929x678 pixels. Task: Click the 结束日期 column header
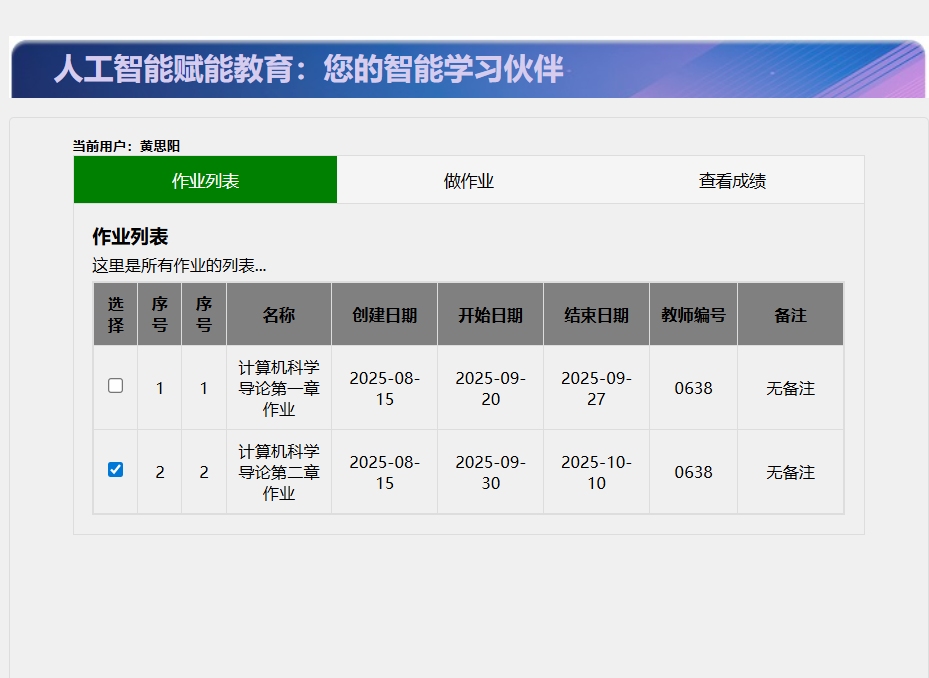(x=596, y=315)
